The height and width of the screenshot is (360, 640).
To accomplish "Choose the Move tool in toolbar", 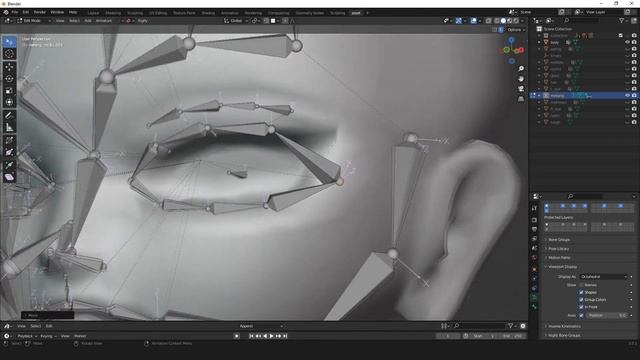I will tap(9, 67).
